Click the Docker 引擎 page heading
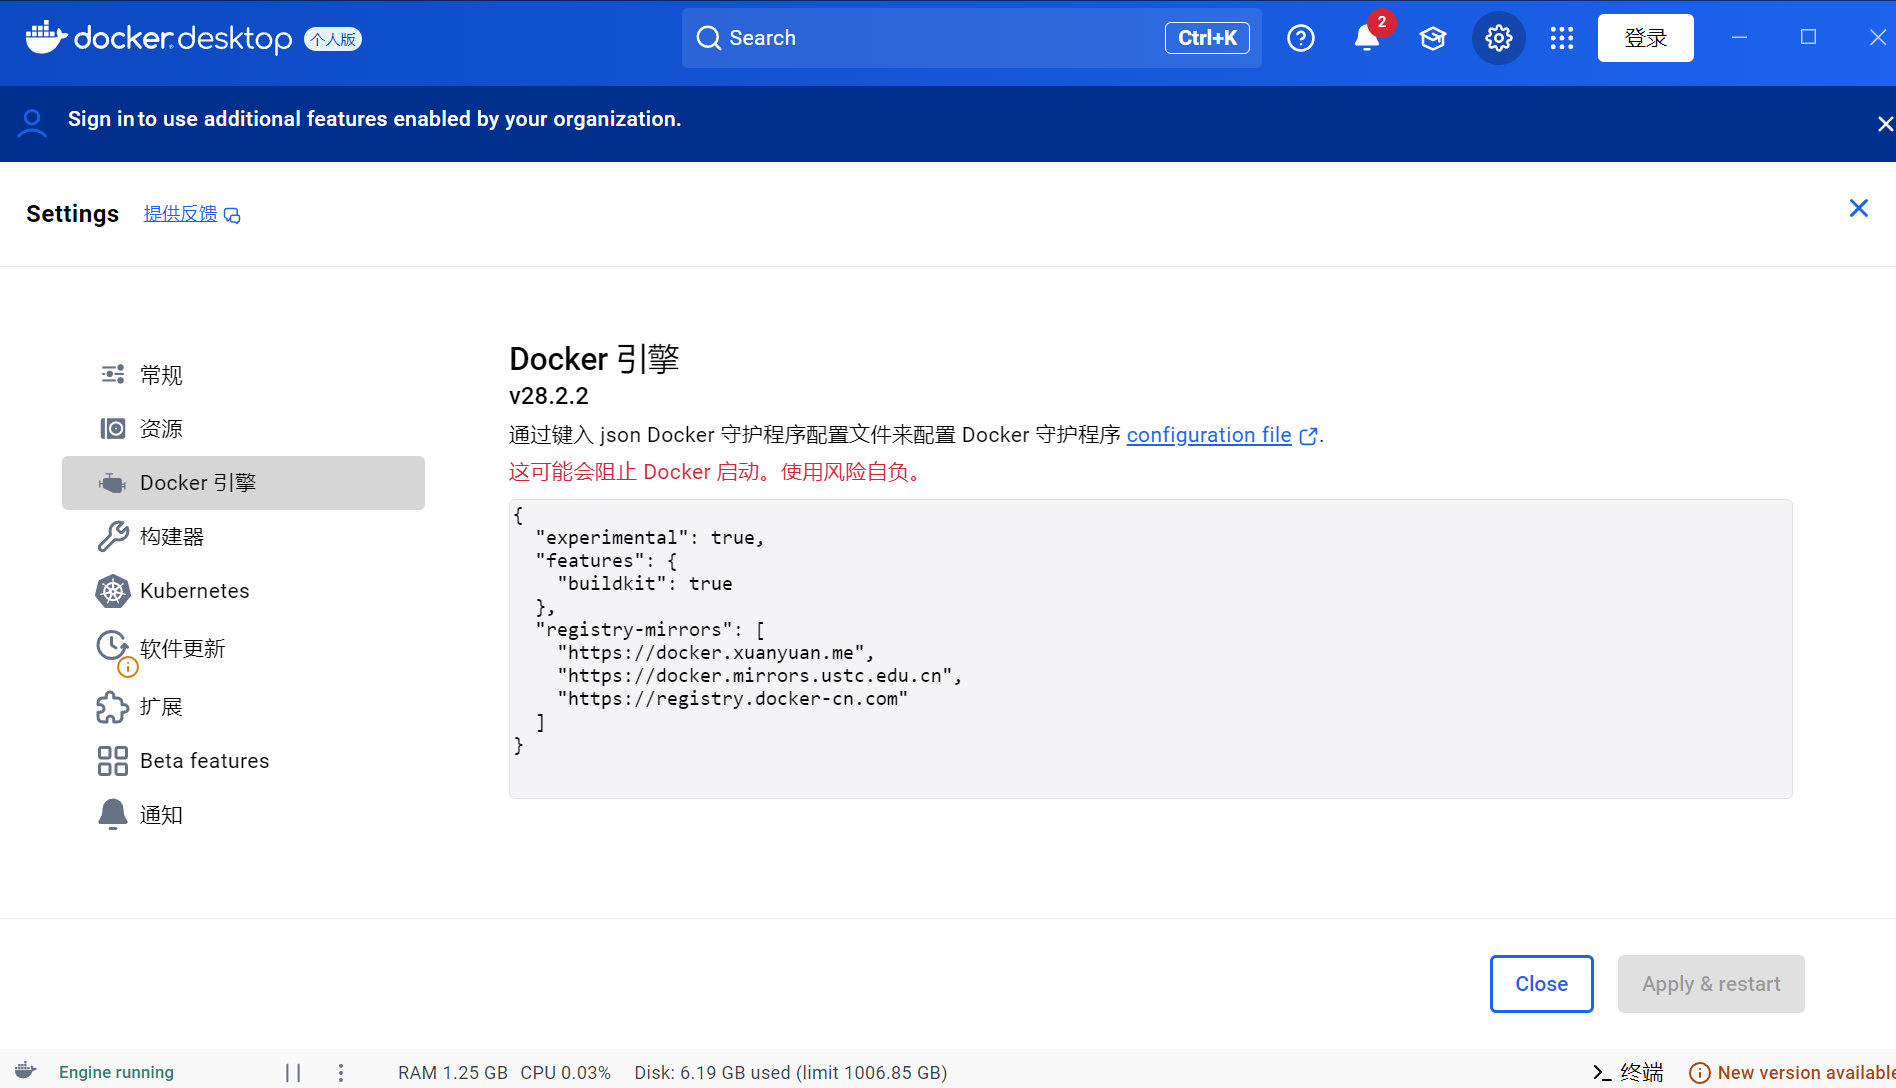This screenshot has height=1088, width=1896. (594, 359)
